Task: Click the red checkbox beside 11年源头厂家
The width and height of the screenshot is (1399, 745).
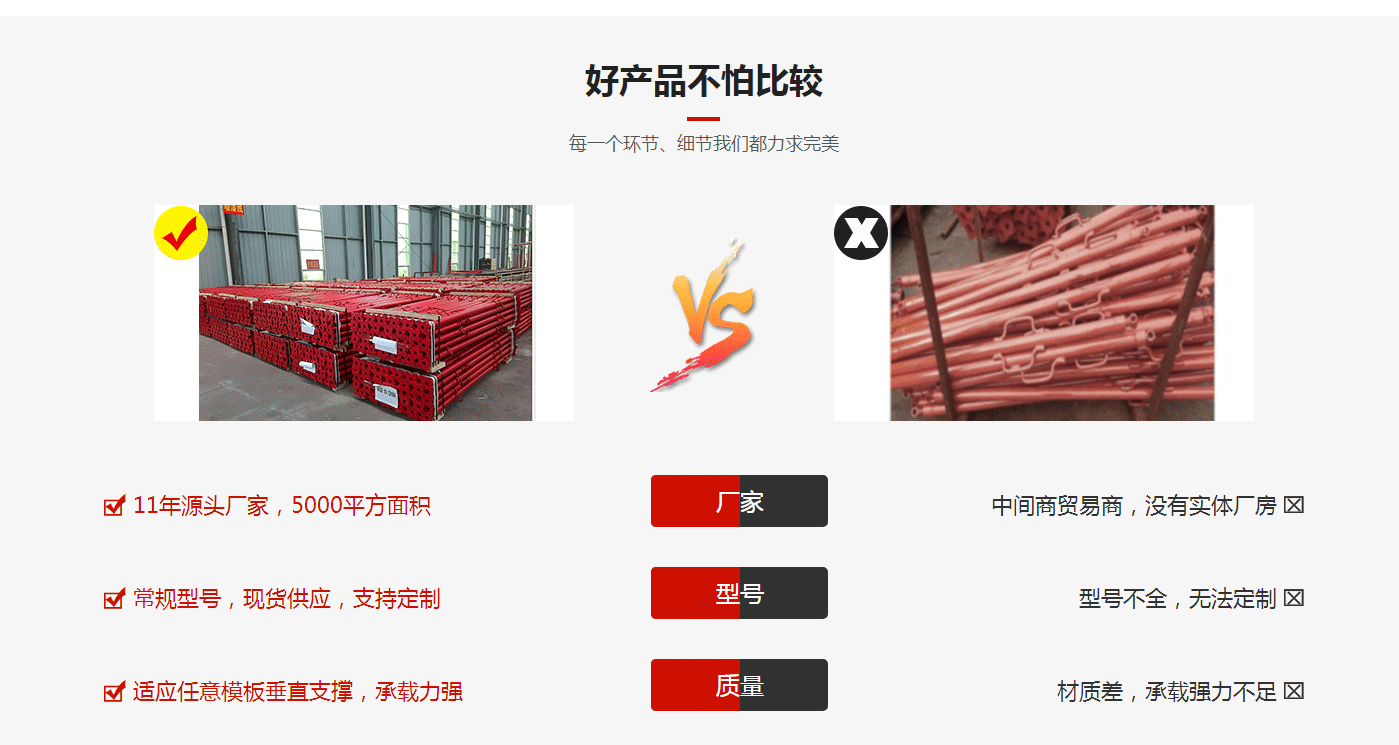Action: tap(114, 506)
